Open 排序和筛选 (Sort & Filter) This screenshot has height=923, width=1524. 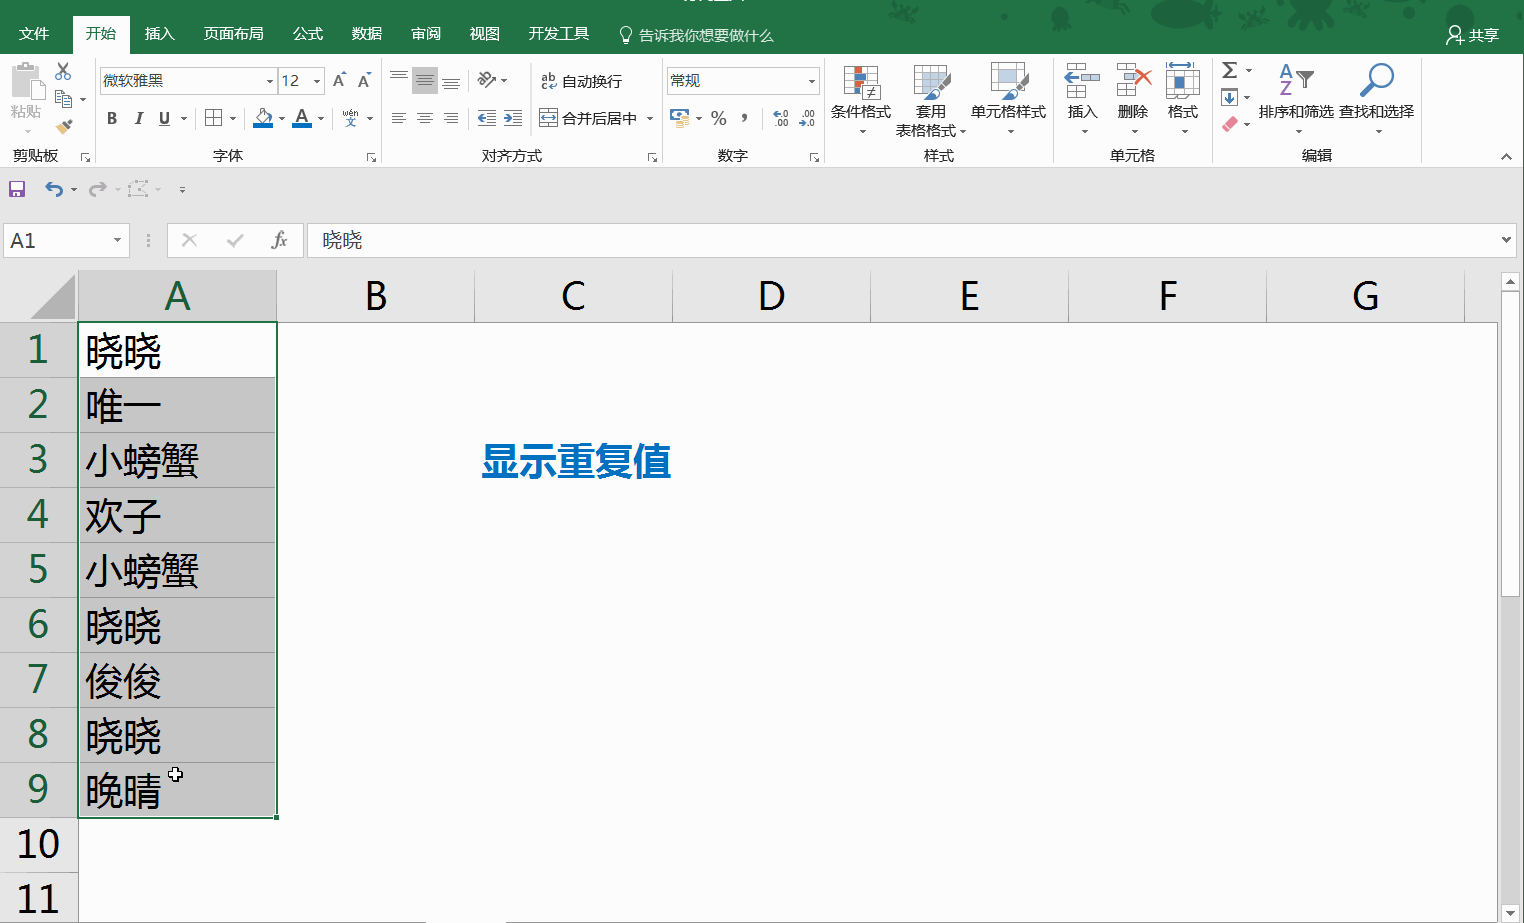1297,97
